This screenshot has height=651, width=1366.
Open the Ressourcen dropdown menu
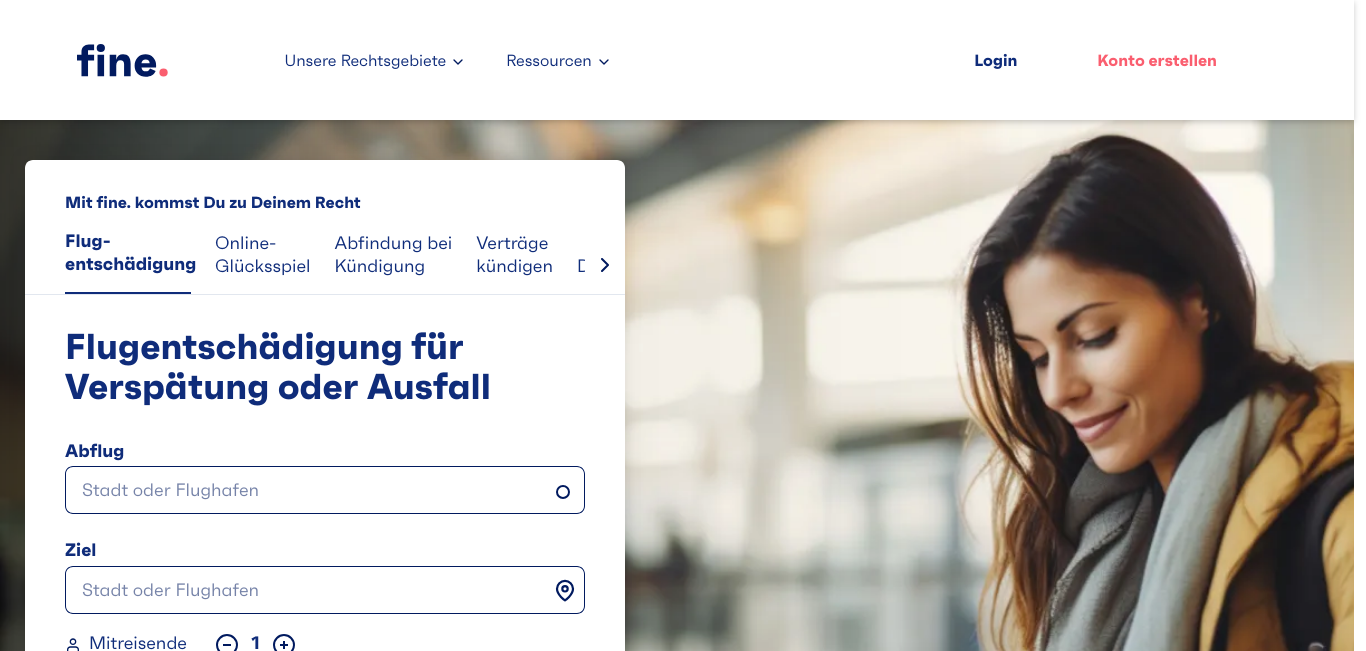pos(557,61)
